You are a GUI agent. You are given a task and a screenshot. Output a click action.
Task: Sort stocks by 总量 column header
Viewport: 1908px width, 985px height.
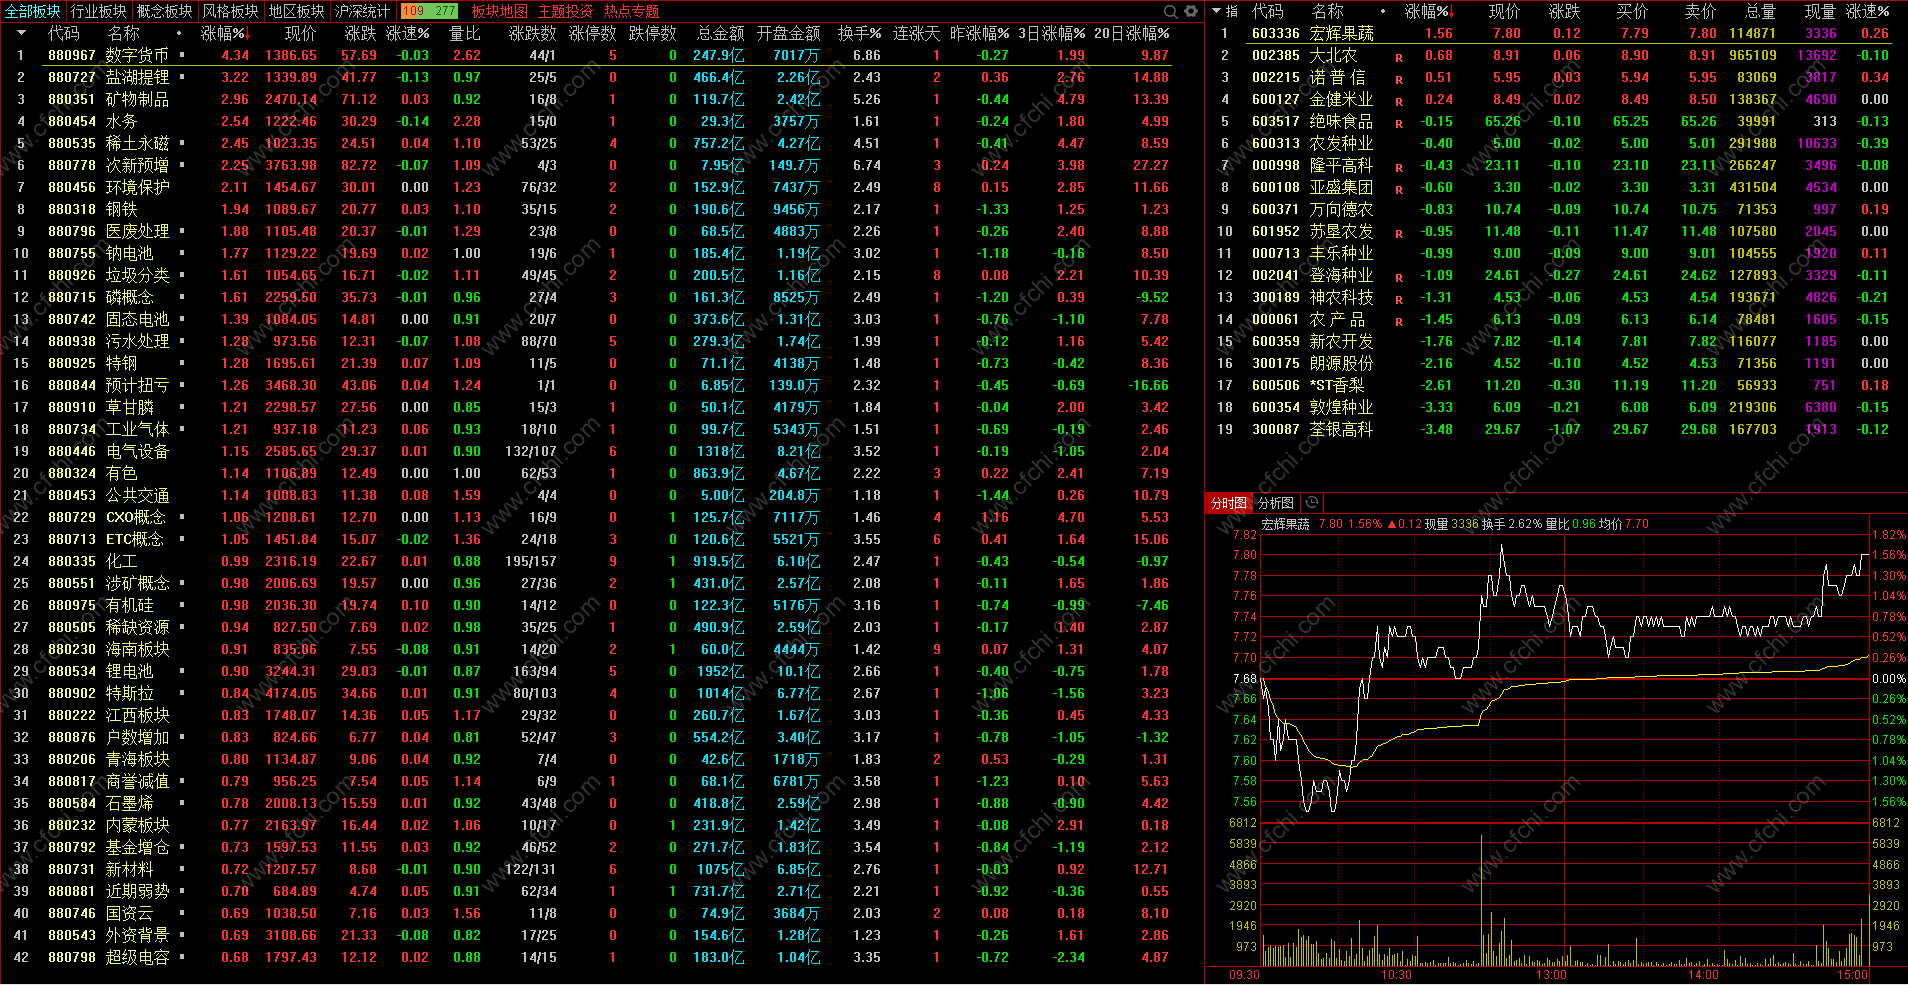(x=1761, y=11)
